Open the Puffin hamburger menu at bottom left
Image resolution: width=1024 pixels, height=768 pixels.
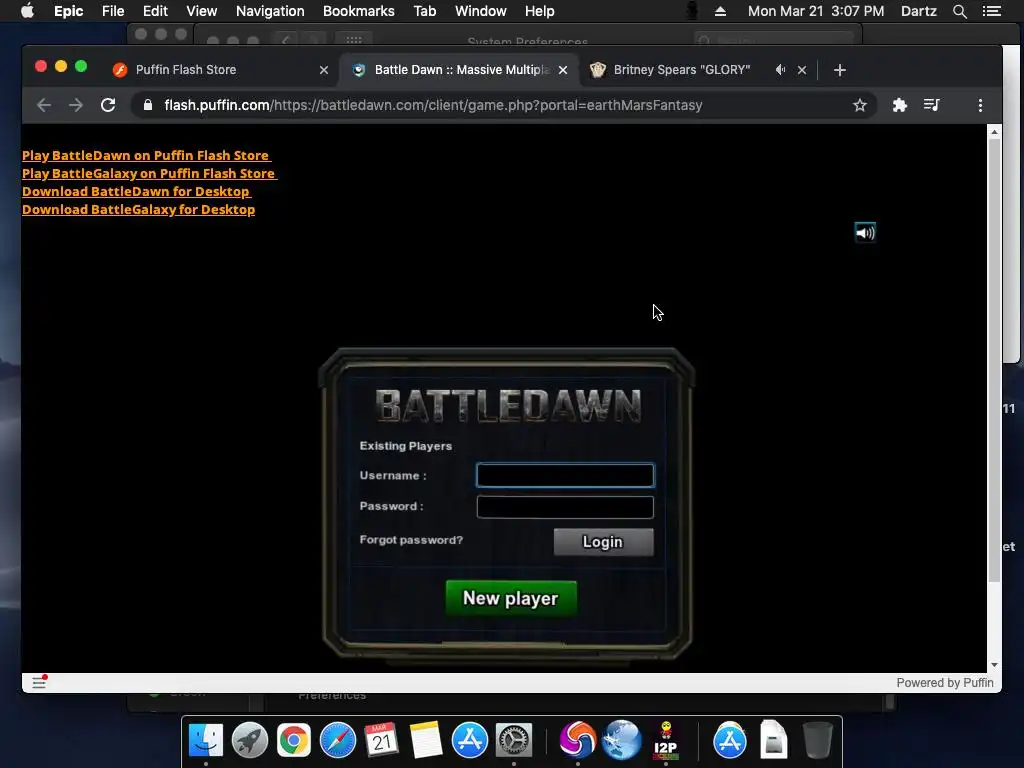click(x=39, y=682)
